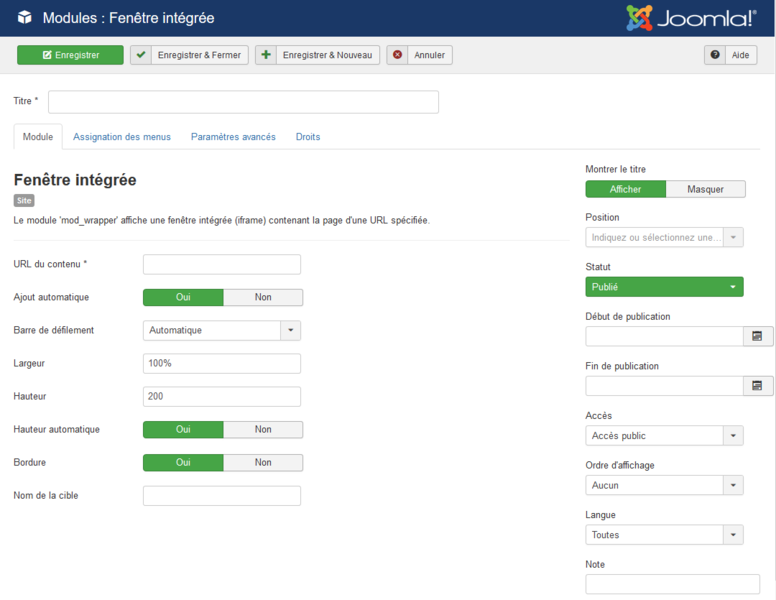Screen dimensions: 776x600
Task: Focus Début de publication date field
Action: (x=664, y=337)
